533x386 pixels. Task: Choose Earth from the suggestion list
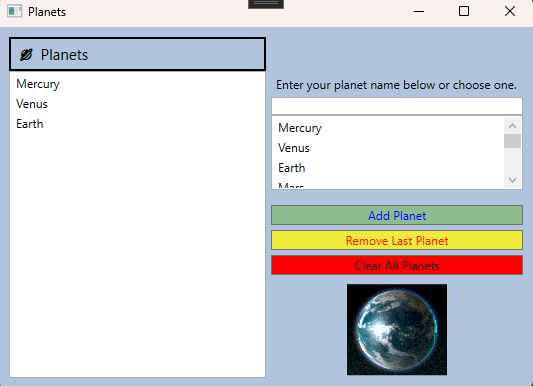click(388, 168)
